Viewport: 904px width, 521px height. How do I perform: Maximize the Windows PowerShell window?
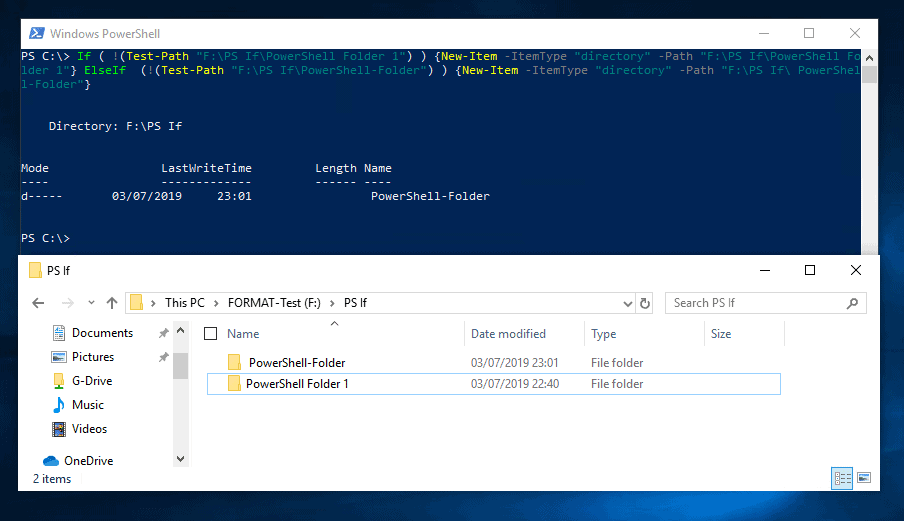pos(809,33)
